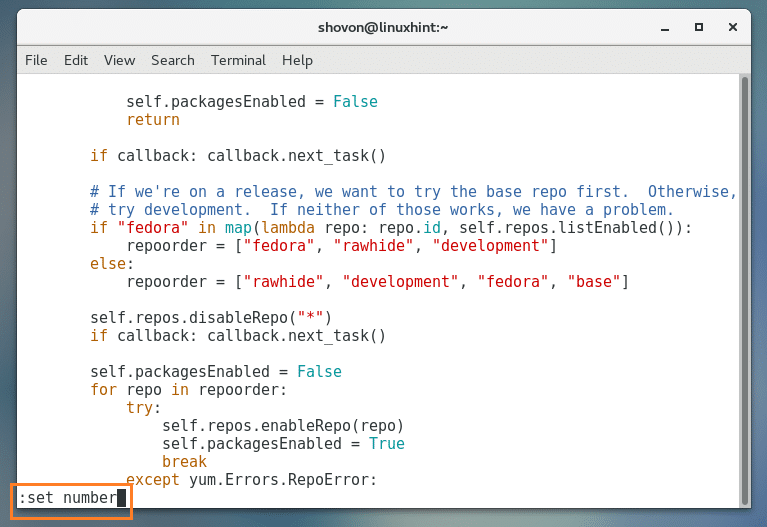Viewport: 767px width, 527px height.
Task: Click the vertical scrollbar thumb
Action: [744, 290]
